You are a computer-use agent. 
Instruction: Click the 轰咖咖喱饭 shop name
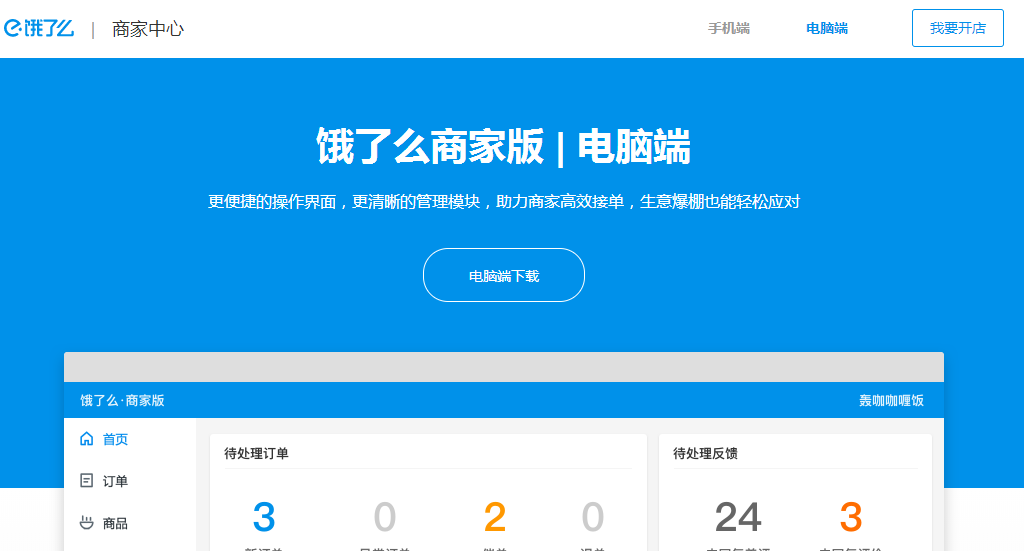pos(891,400)
